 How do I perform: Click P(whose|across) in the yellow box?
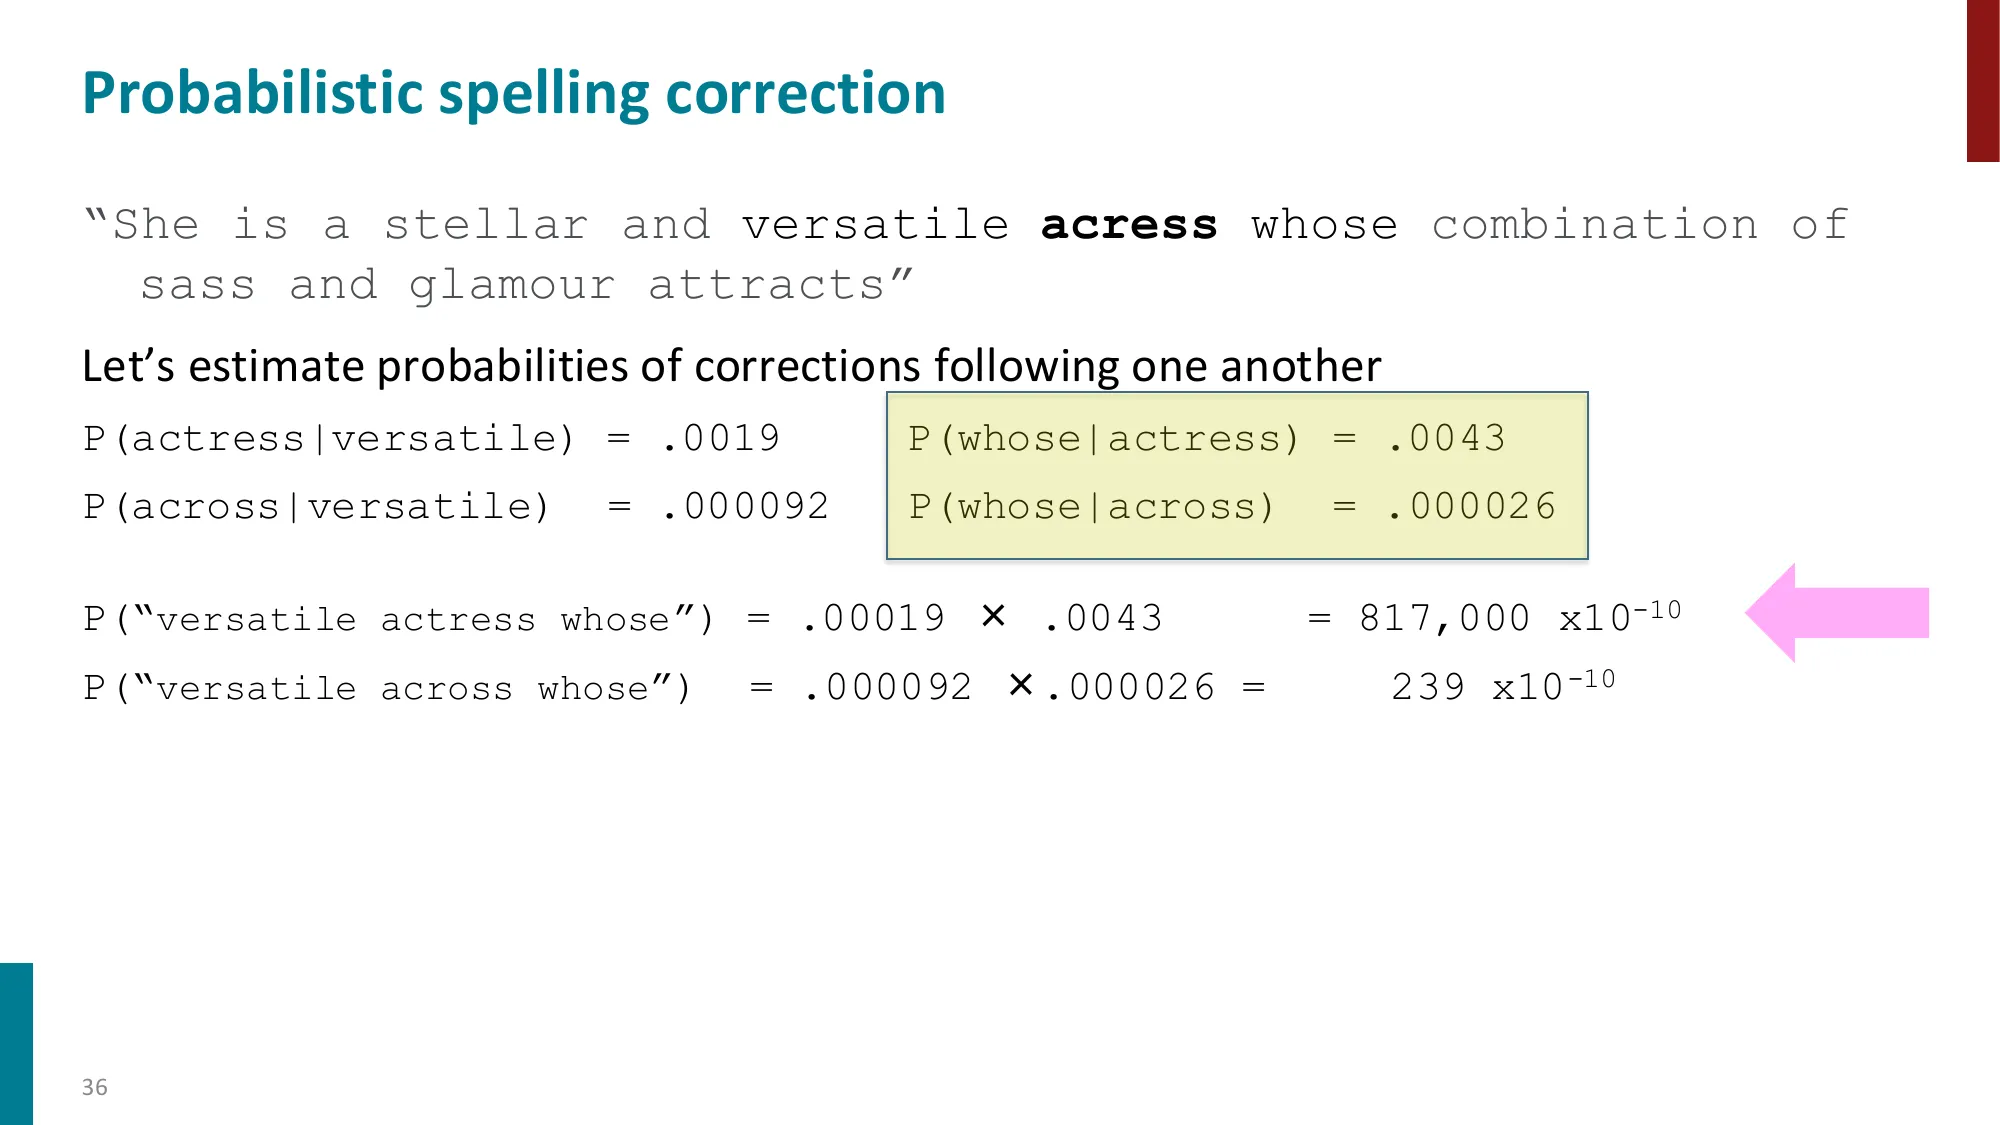[1091, 507]
